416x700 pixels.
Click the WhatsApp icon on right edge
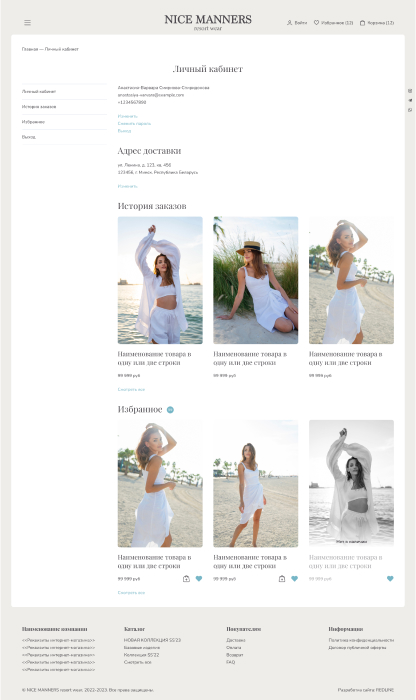pos(410,110)
